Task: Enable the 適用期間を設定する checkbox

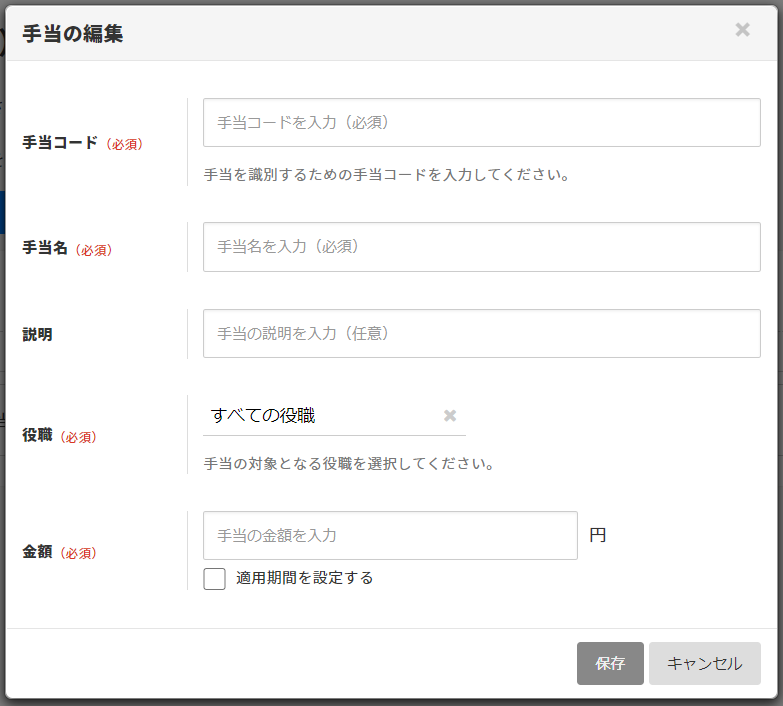Action: (x=214, y=579)
